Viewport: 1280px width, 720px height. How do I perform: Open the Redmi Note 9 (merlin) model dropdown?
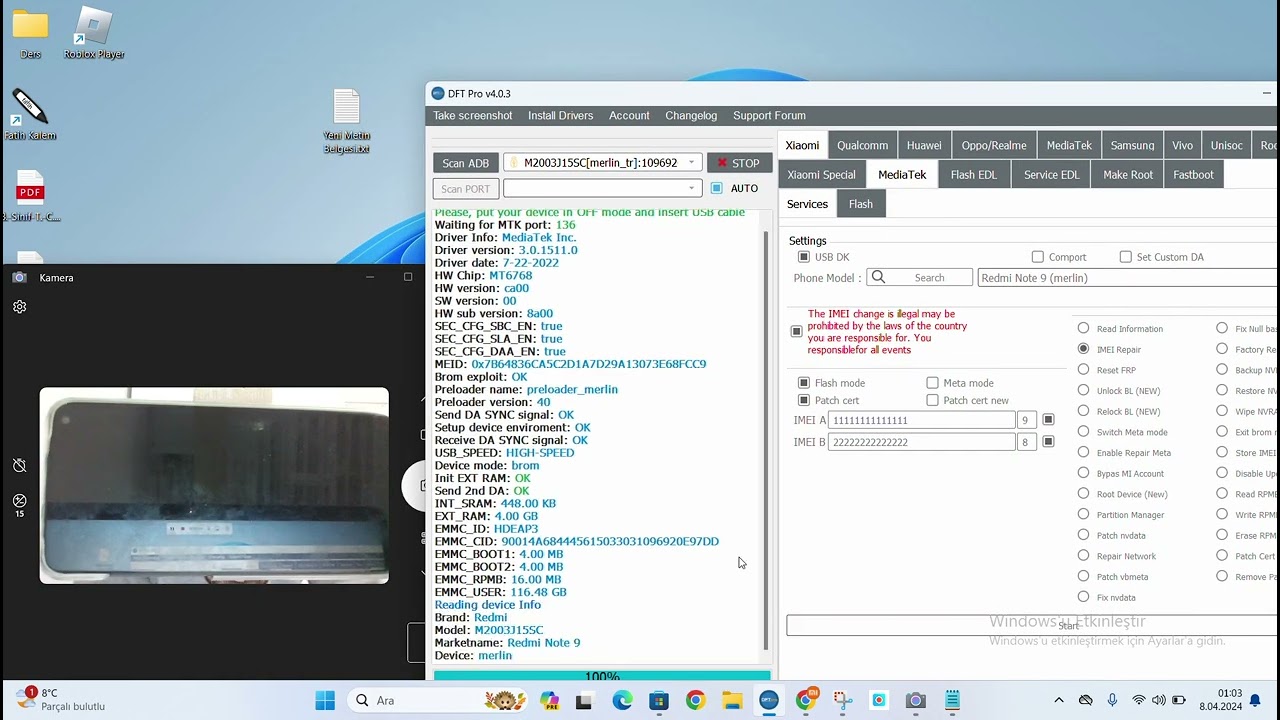[1128, 278]
